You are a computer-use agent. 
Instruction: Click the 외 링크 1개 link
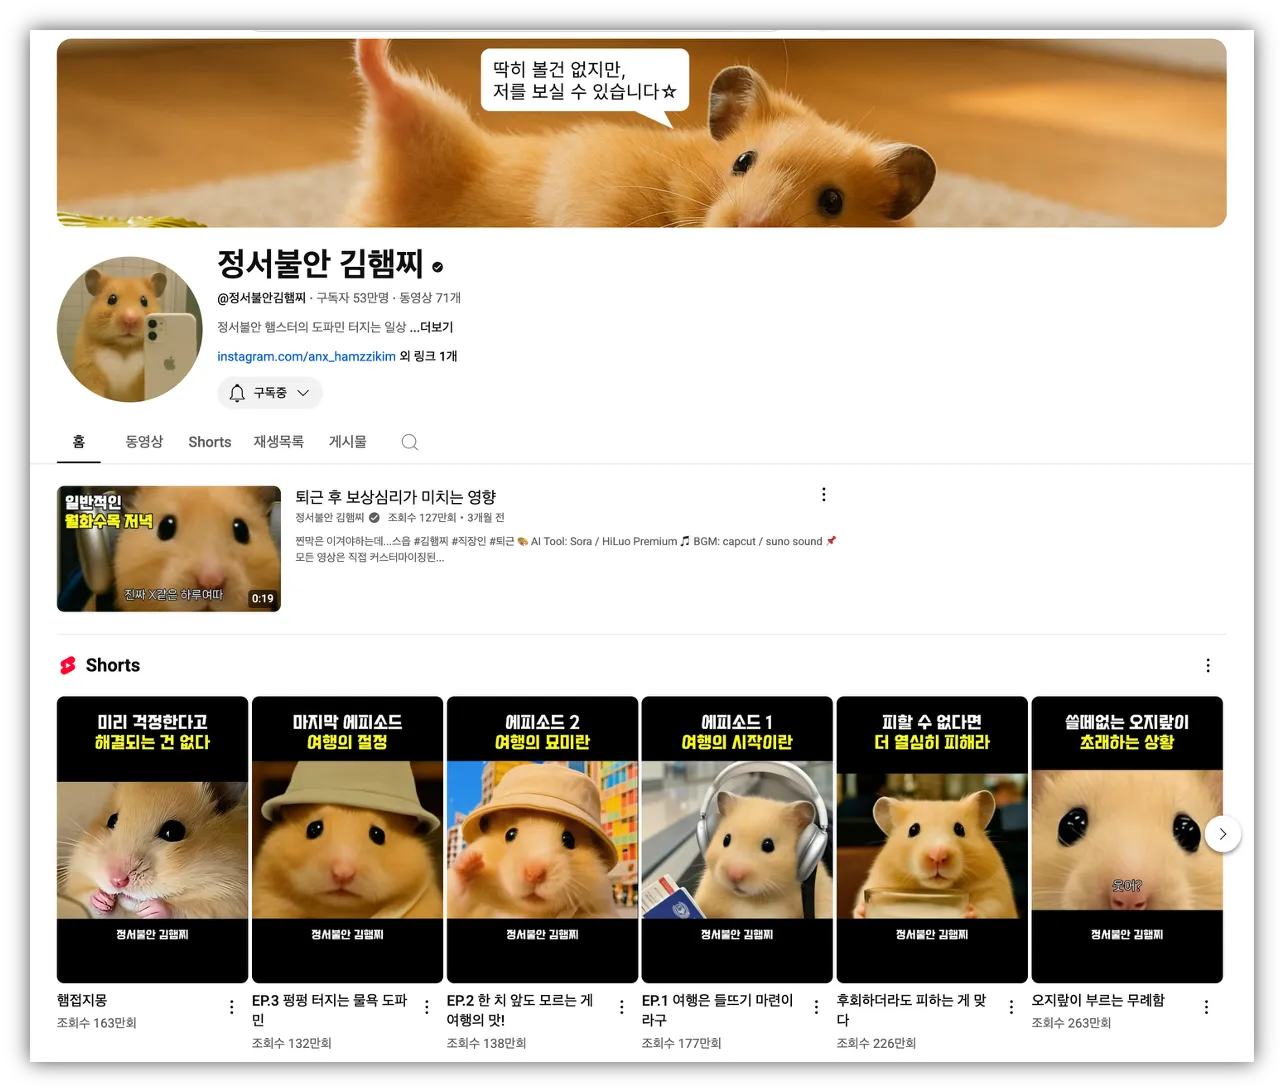428,356
